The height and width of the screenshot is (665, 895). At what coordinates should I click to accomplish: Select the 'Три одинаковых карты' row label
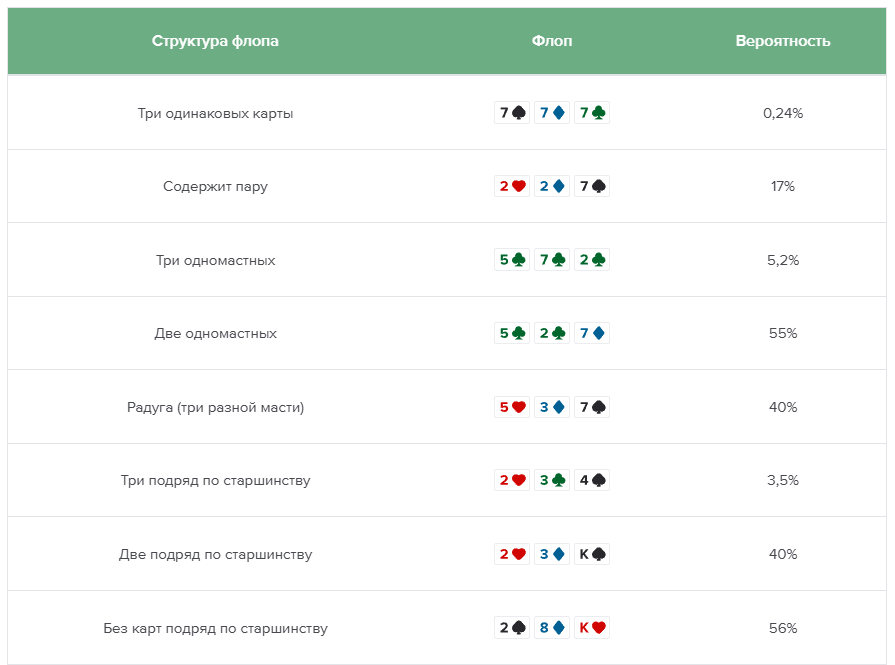click(x=215, y=113)
